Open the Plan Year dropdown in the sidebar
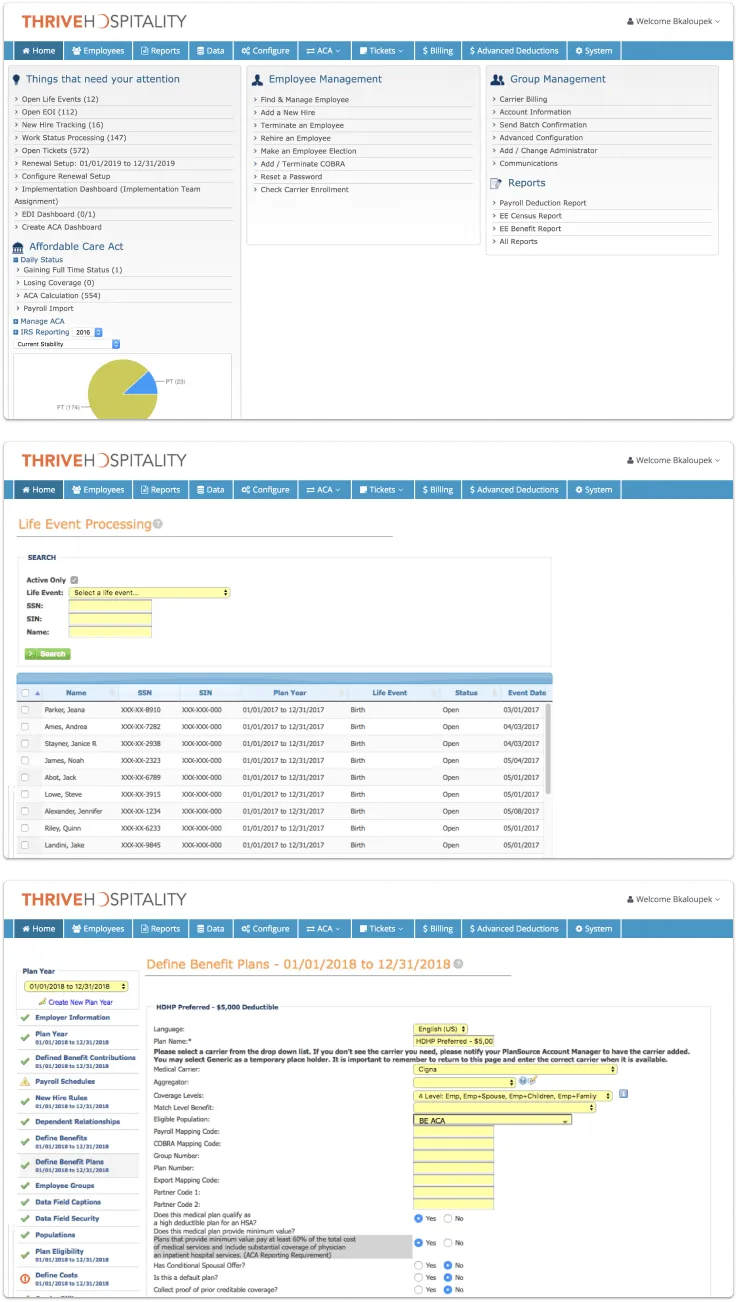The width and height of the screenshot is (737, 1302). pyautogui.click(x=76, y=986)
